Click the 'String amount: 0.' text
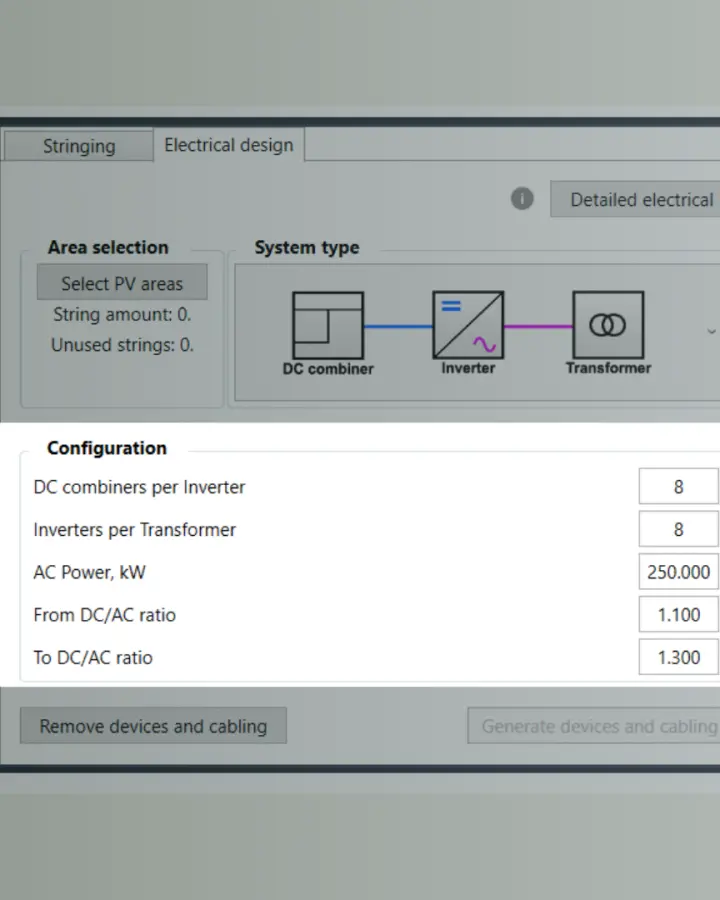720x900 pixels. pyautogui.click(x=122, y=314)
